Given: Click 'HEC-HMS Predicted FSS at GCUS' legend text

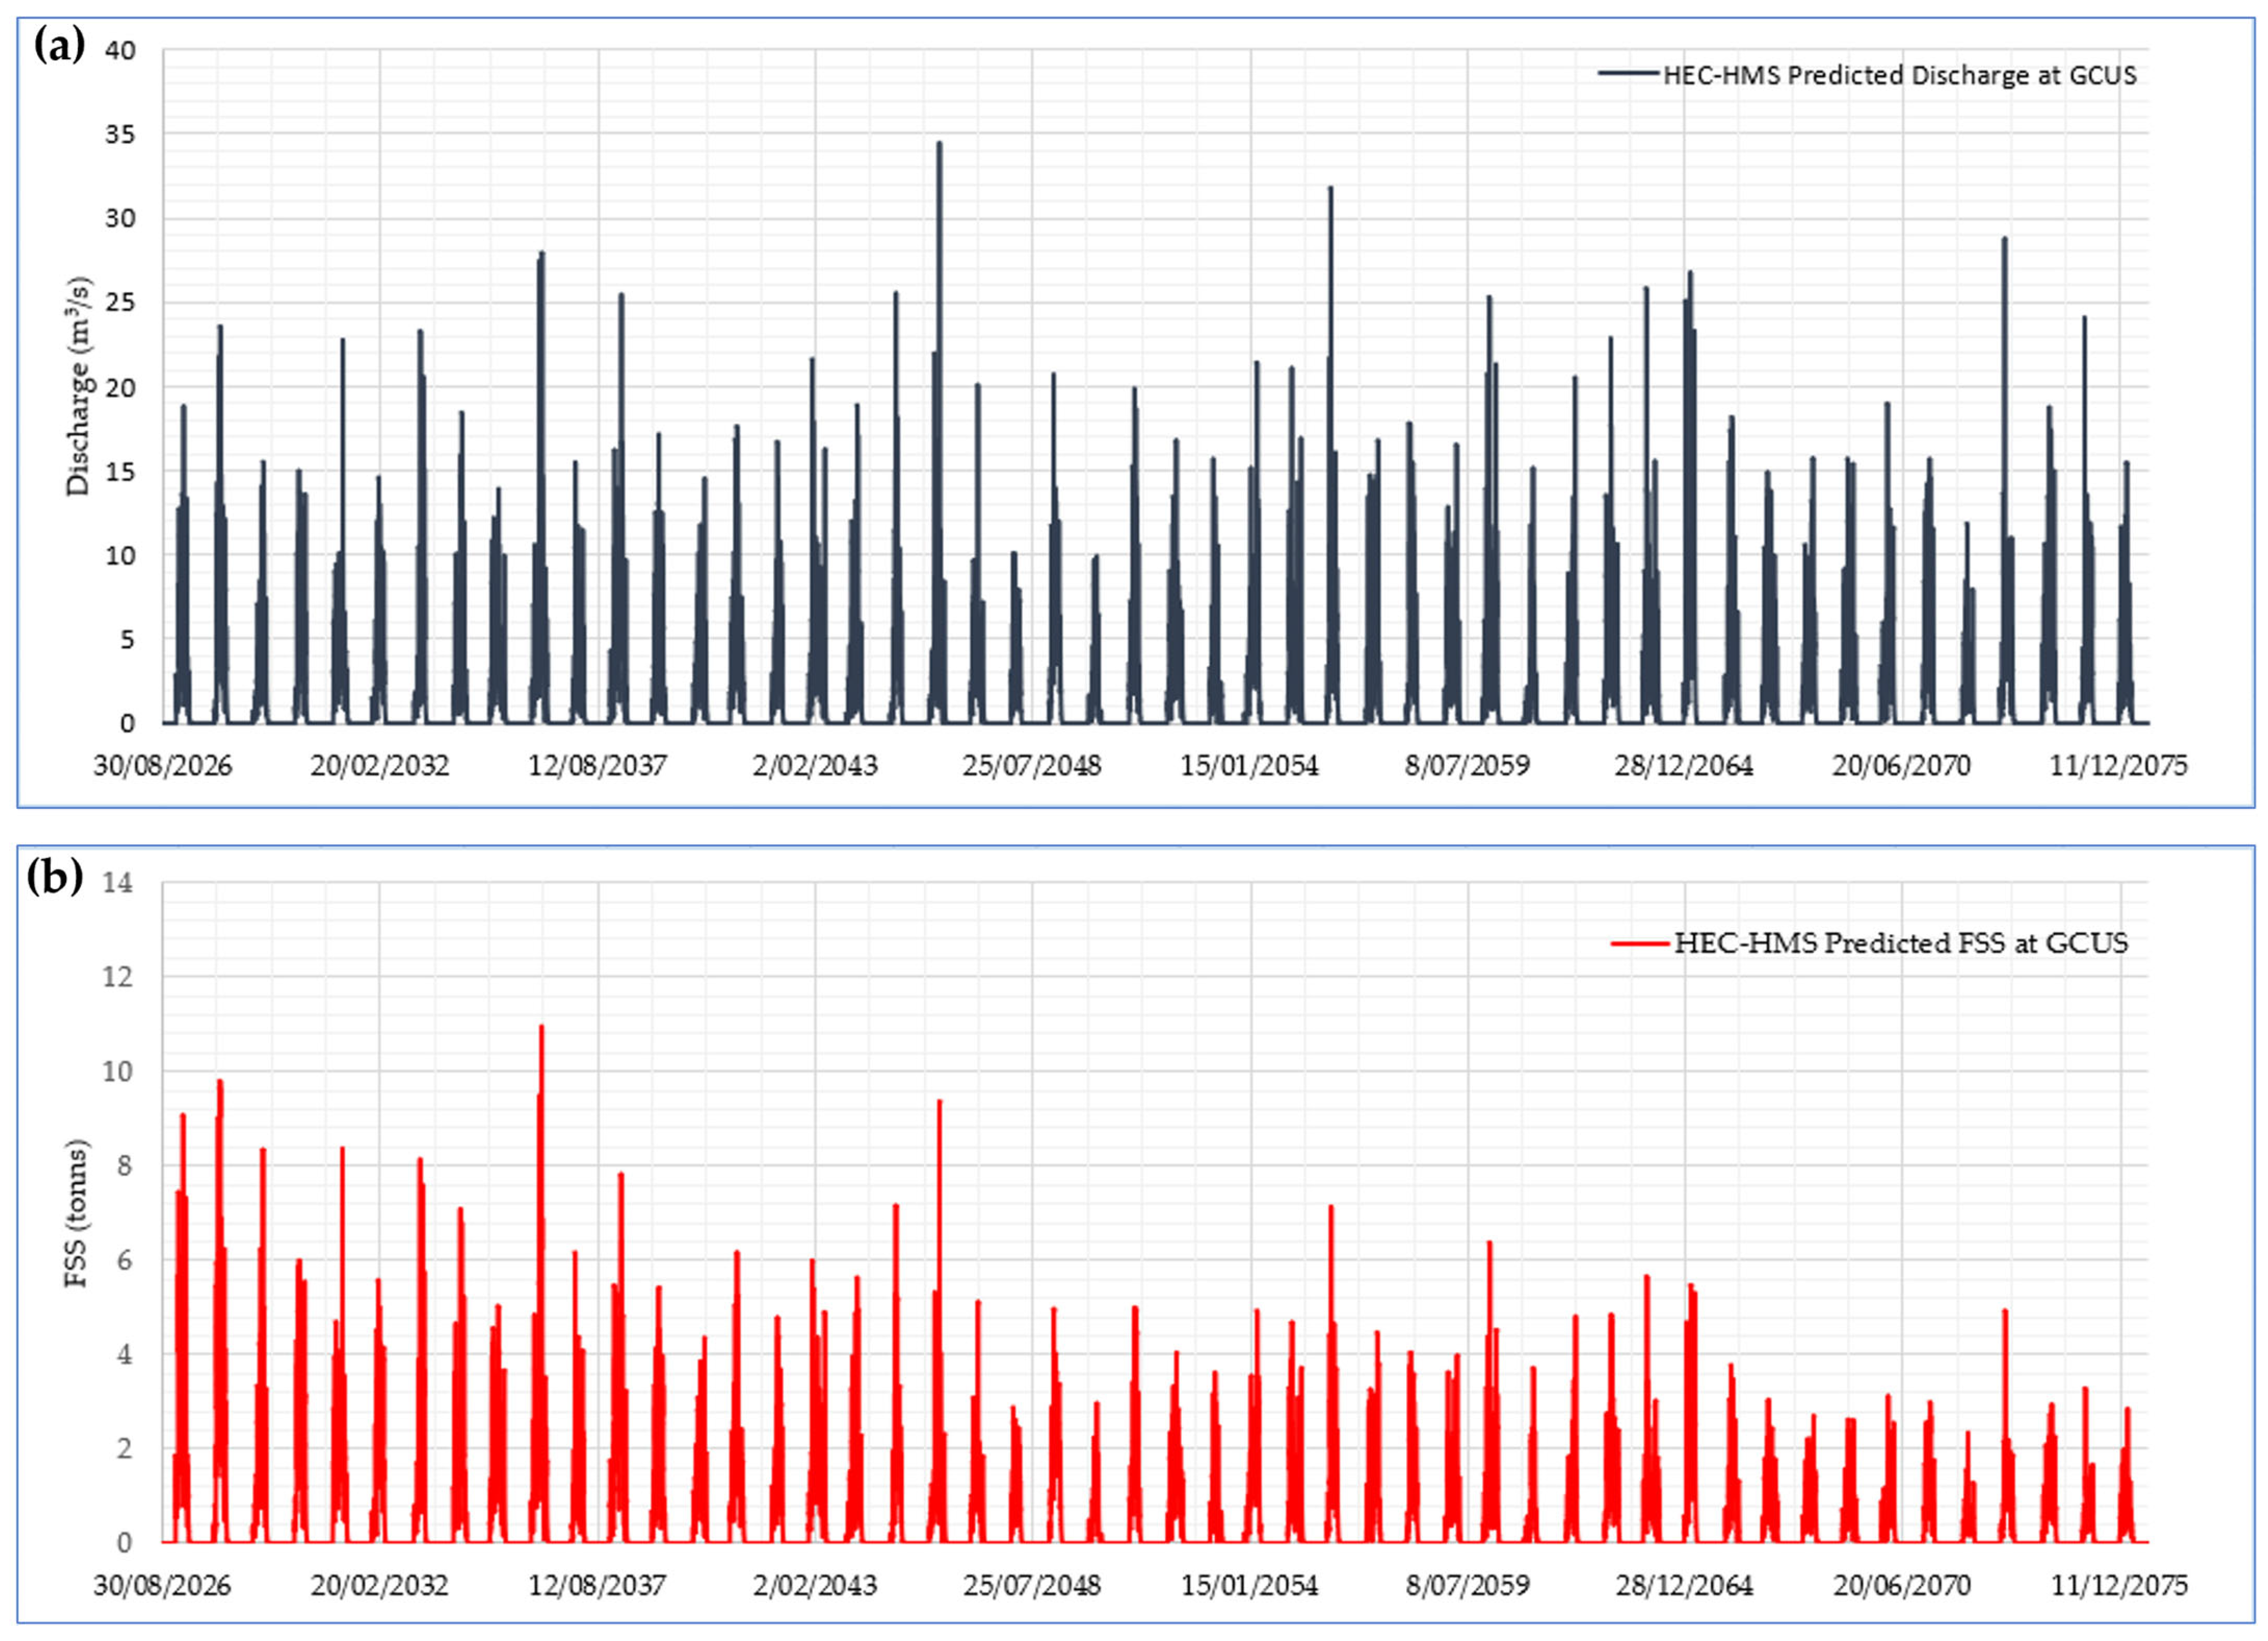Looking at the screenshot, I should point(1900,943).
